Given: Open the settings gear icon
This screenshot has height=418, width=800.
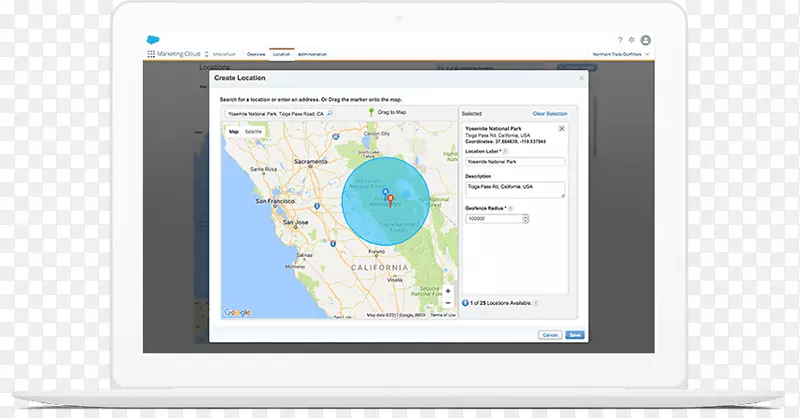Looking at the screenshot, I should (632, 38).
